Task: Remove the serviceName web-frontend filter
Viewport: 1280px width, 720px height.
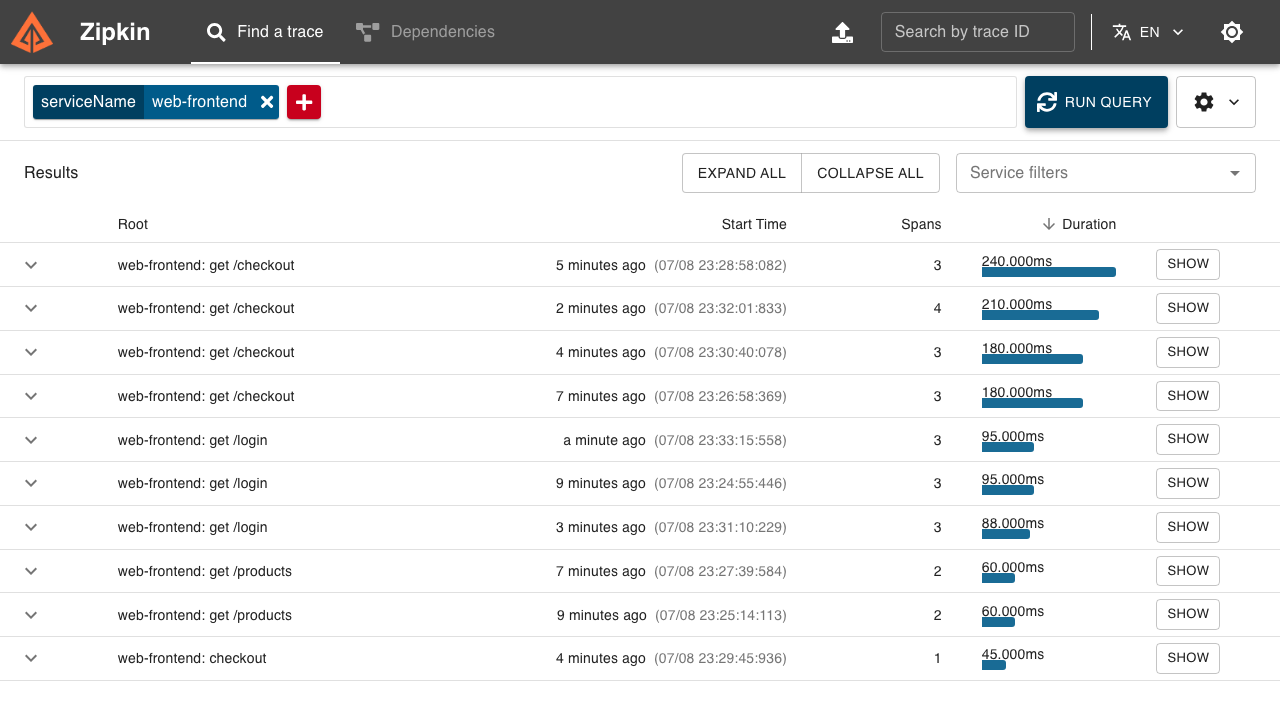Action: point(267,102)
